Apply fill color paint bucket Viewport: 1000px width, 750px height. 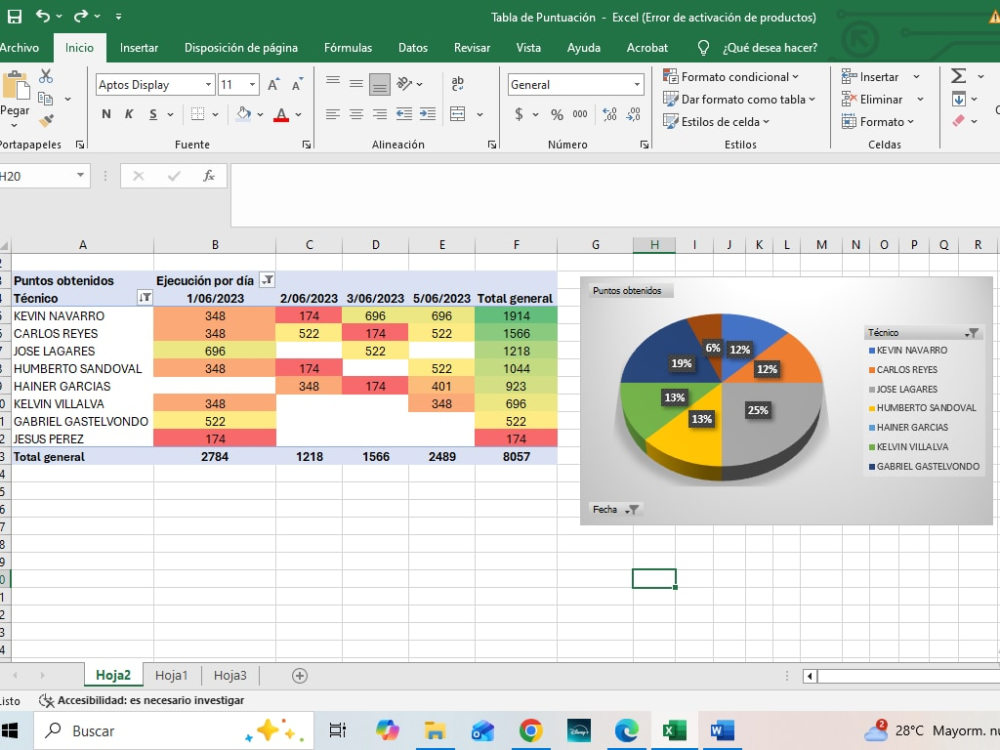pyautogui.click(x=243, y=114)
